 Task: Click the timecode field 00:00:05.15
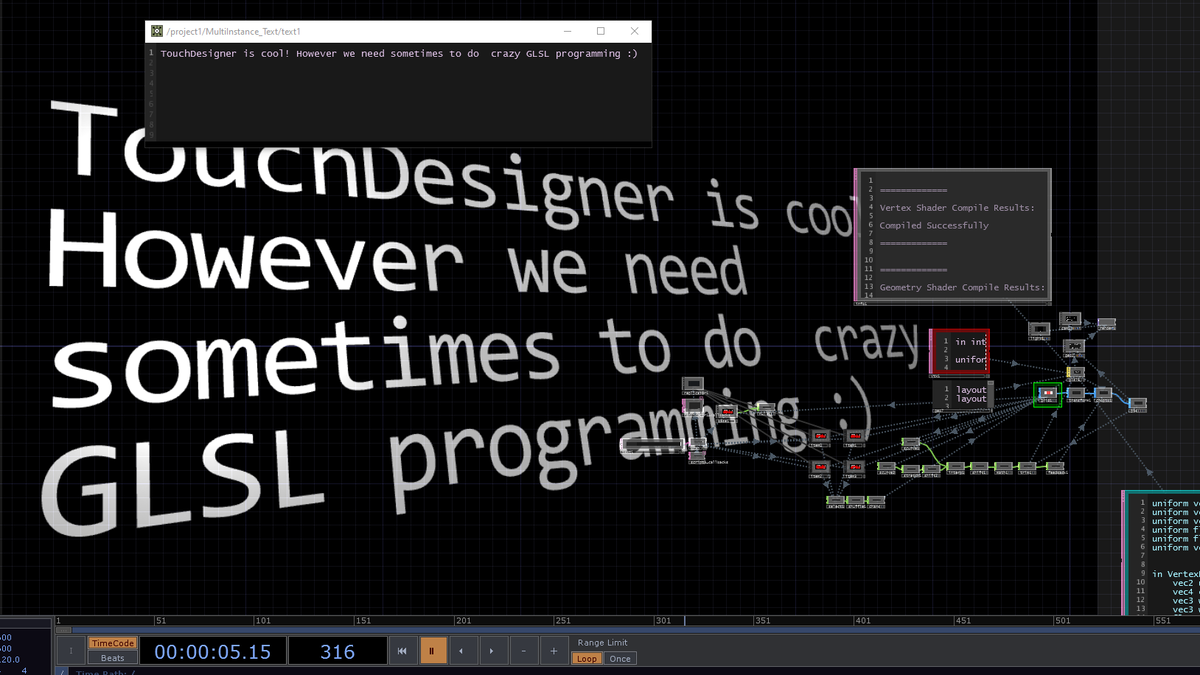(x=212, y=651)
